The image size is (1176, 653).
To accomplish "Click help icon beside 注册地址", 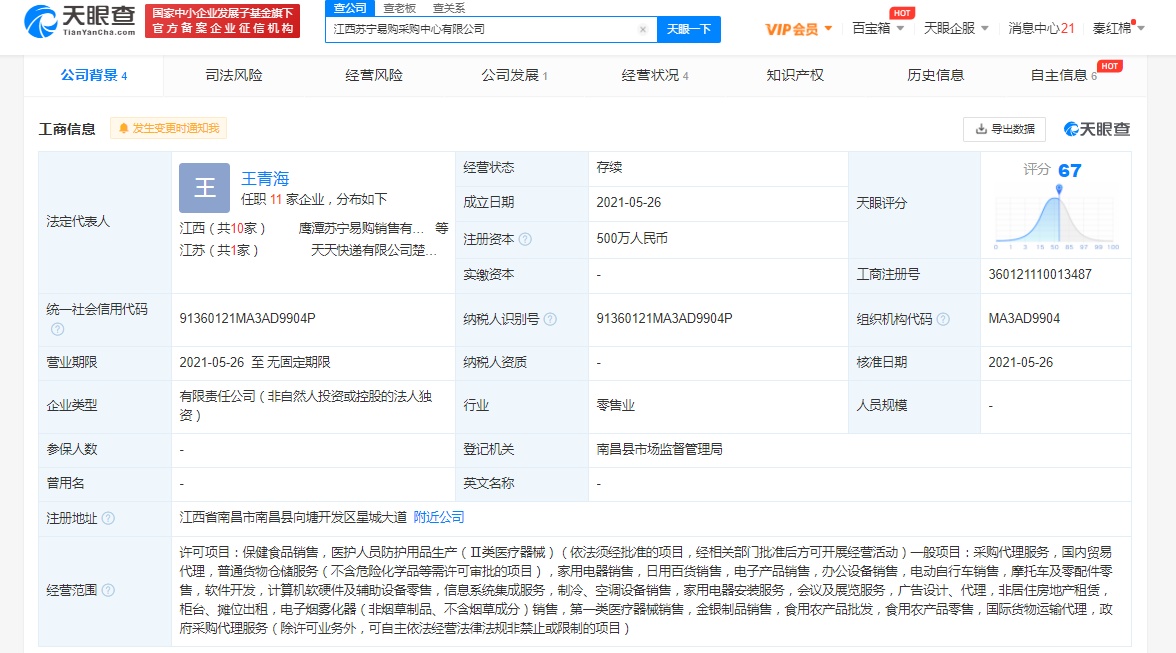I will click(108, 518).
